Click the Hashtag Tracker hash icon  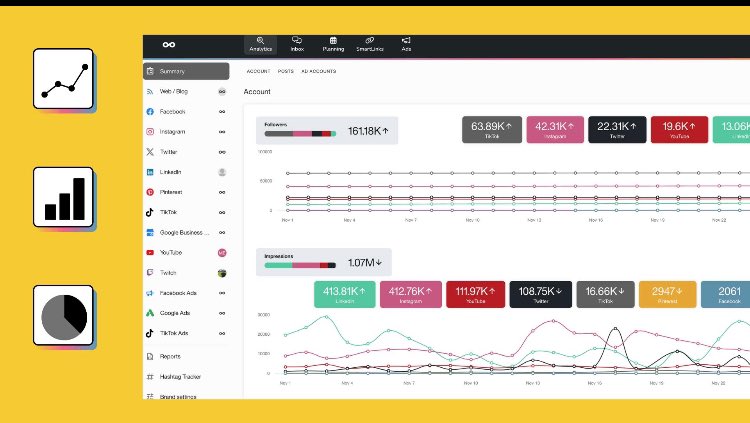(150, 377)
